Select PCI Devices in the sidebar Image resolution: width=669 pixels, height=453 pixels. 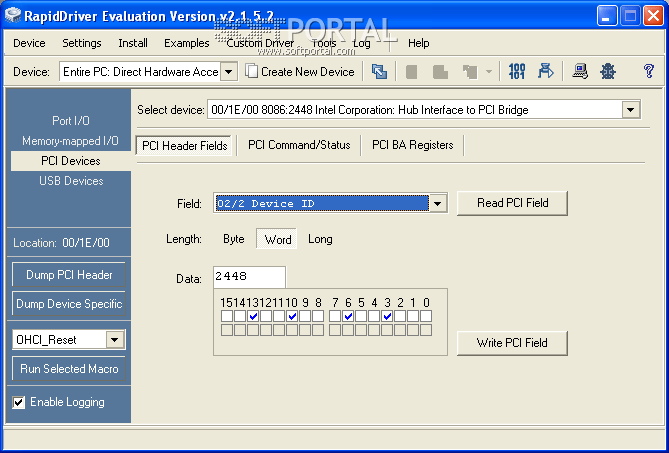[x=71, y=161]
